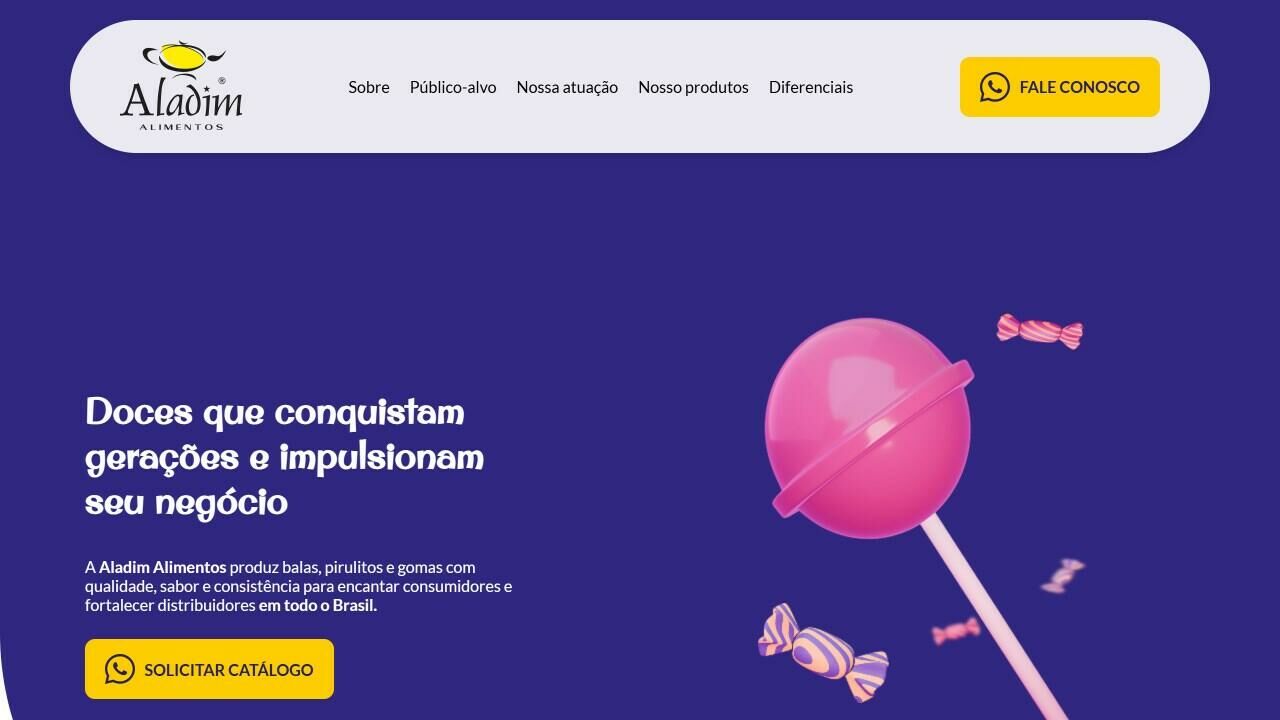Click the WhatsApp icon in Solicitar Catálogo
The image size is (1280, 720).
coord(119,669)
